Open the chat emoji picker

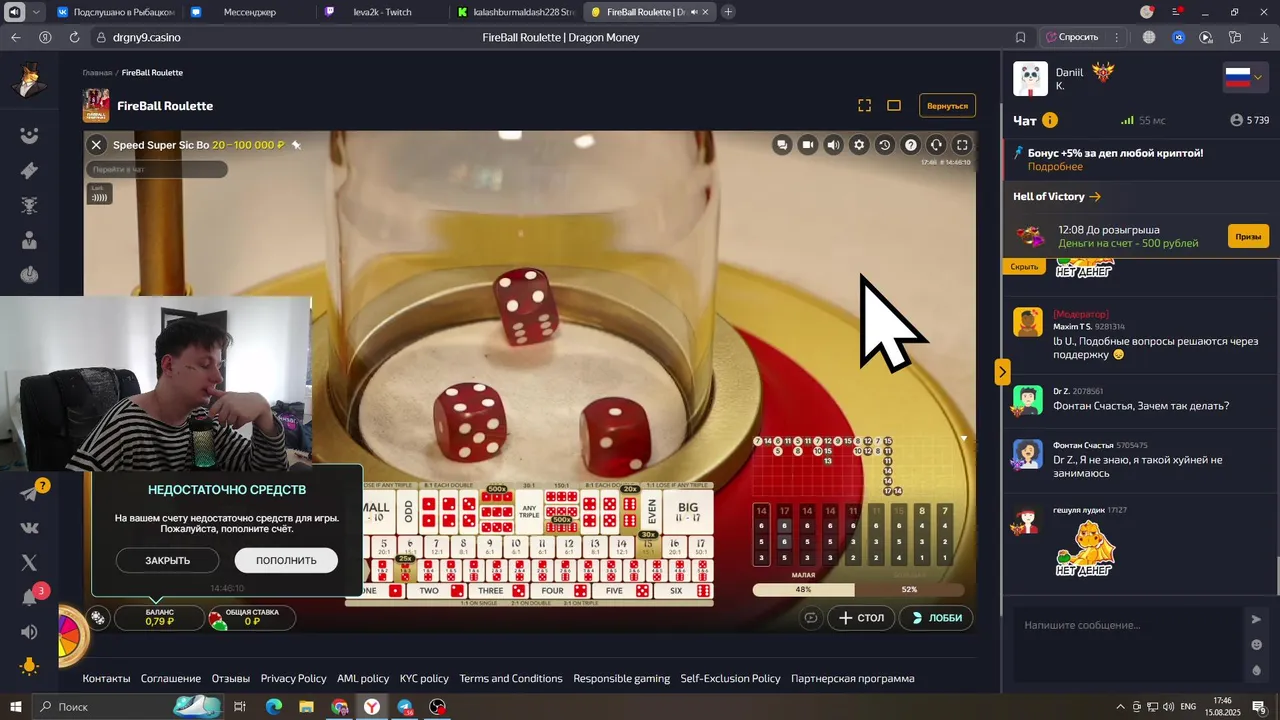(1257, 645)
